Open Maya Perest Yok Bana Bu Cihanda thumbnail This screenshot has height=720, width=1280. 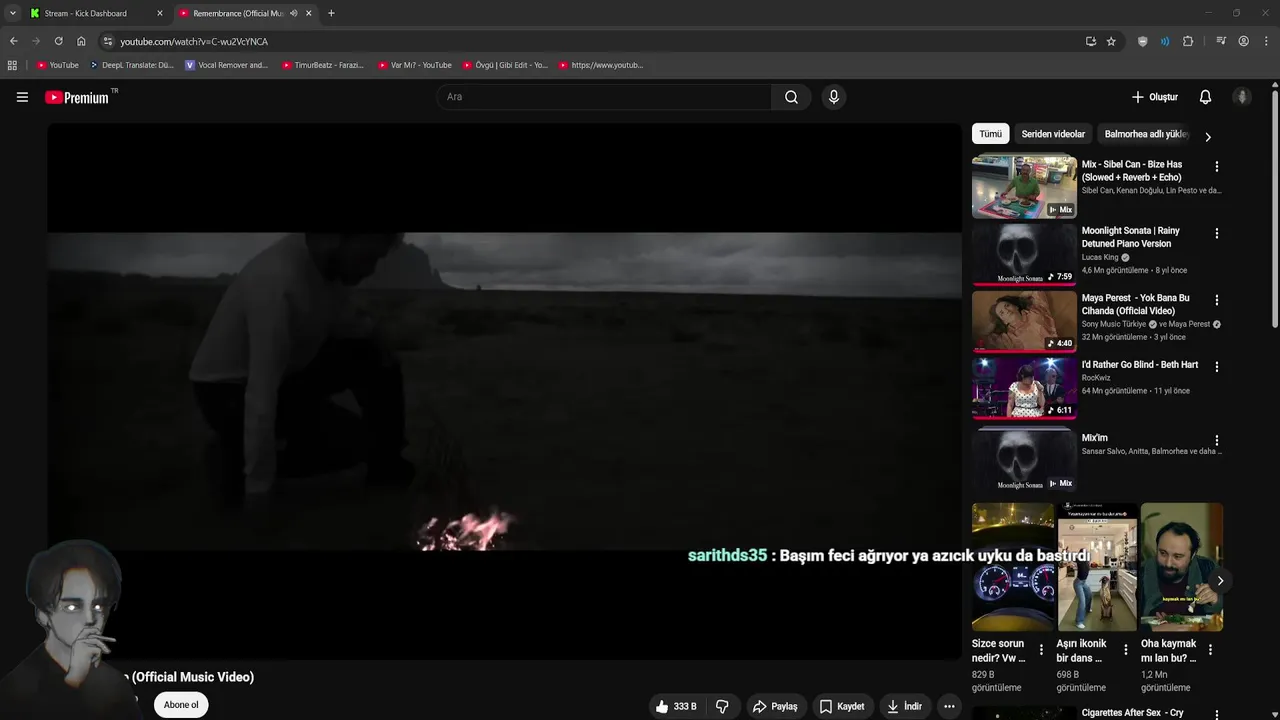pos(1024,320)
